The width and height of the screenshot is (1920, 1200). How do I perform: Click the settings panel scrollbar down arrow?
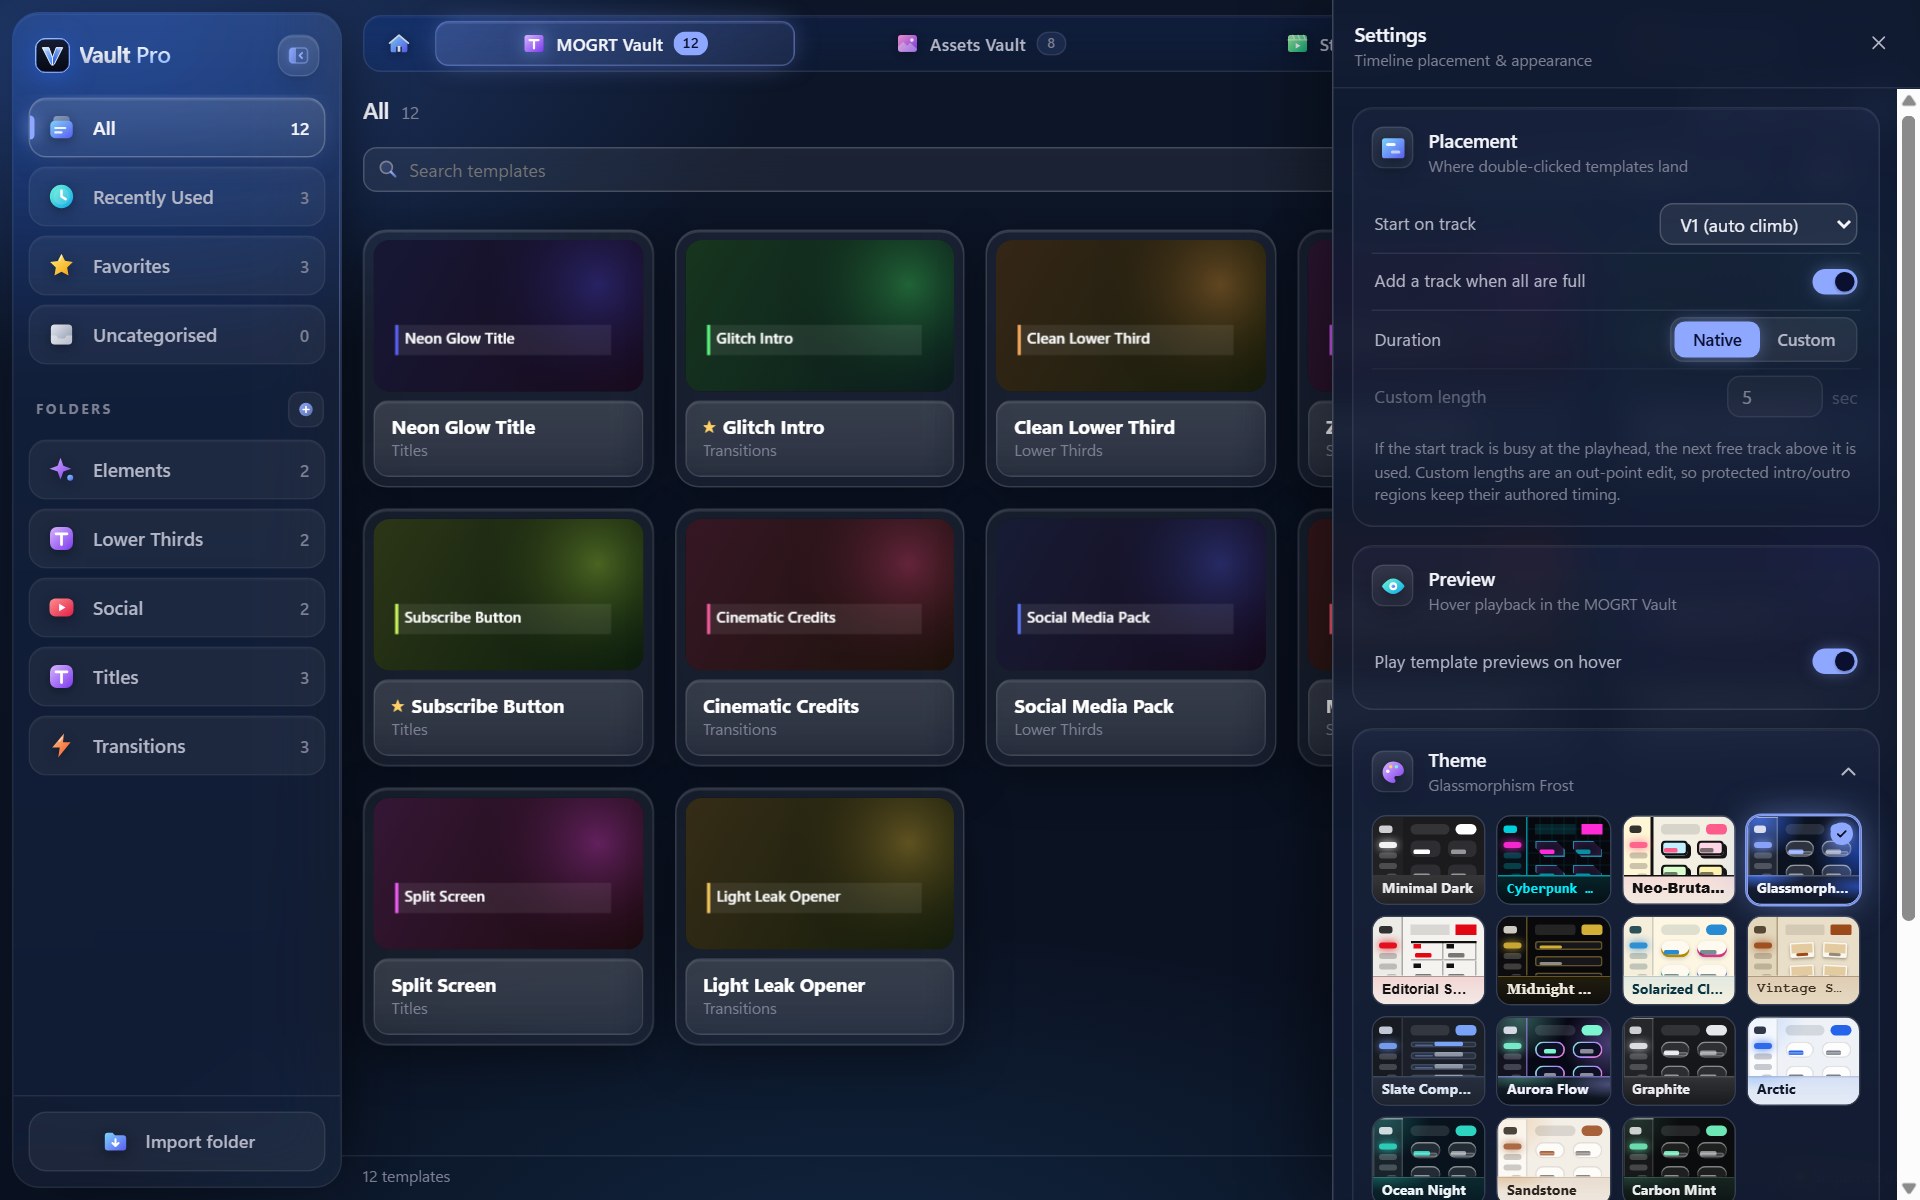(1908, 1188)
